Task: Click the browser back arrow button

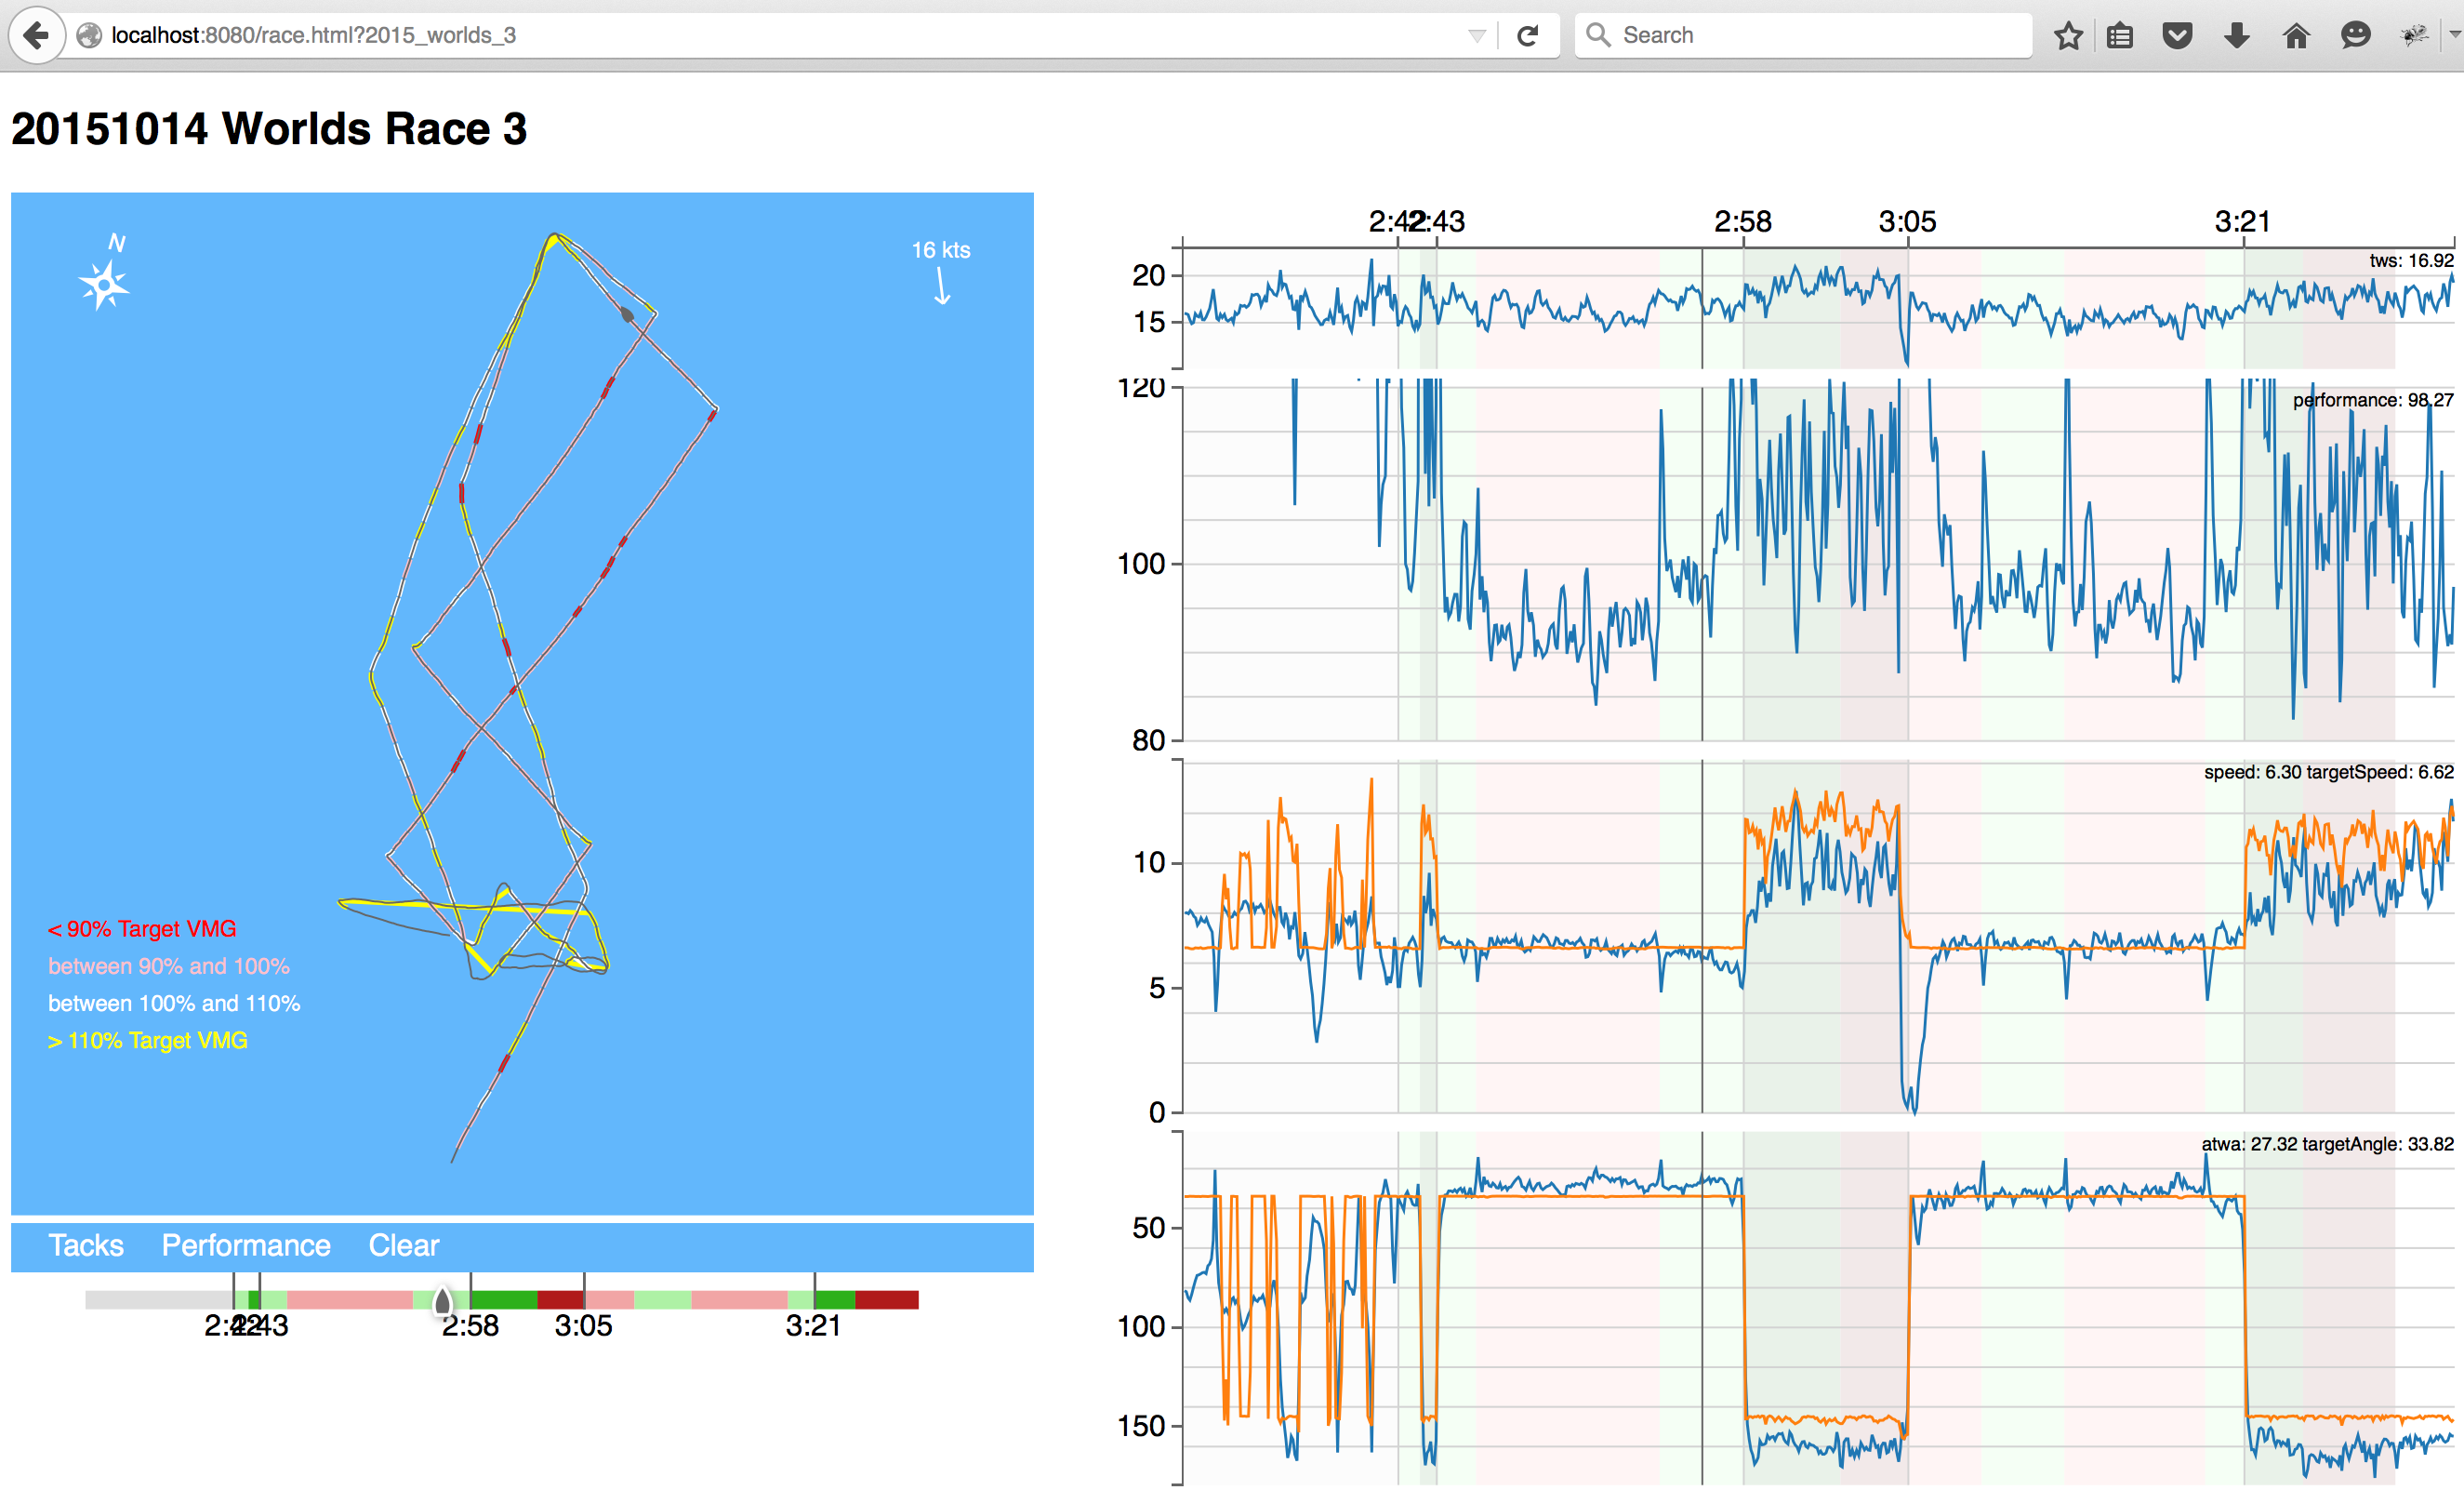Action: (x=36, y=35)
